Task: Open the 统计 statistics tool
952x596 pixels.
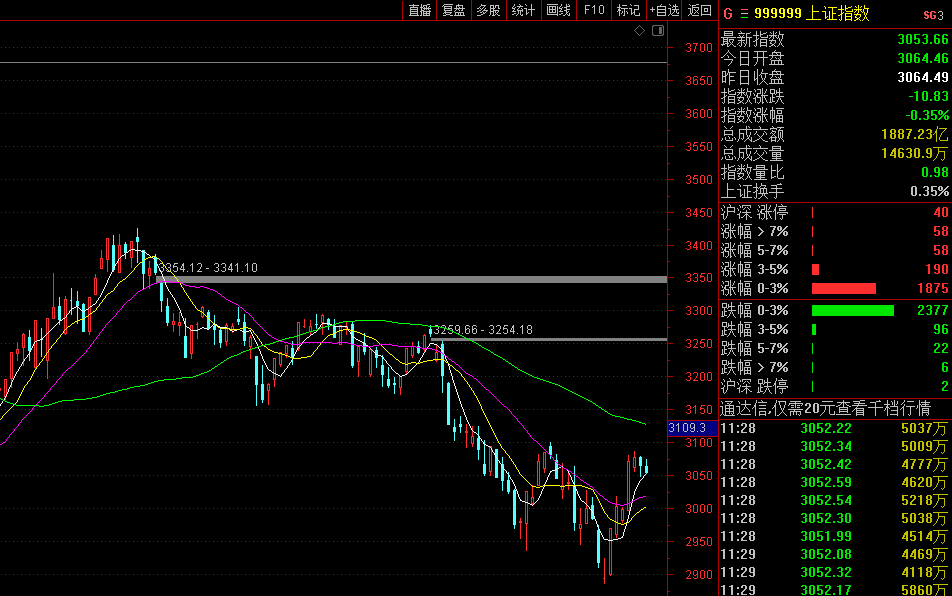Action: pyautogui.click(x=523, y=10)
